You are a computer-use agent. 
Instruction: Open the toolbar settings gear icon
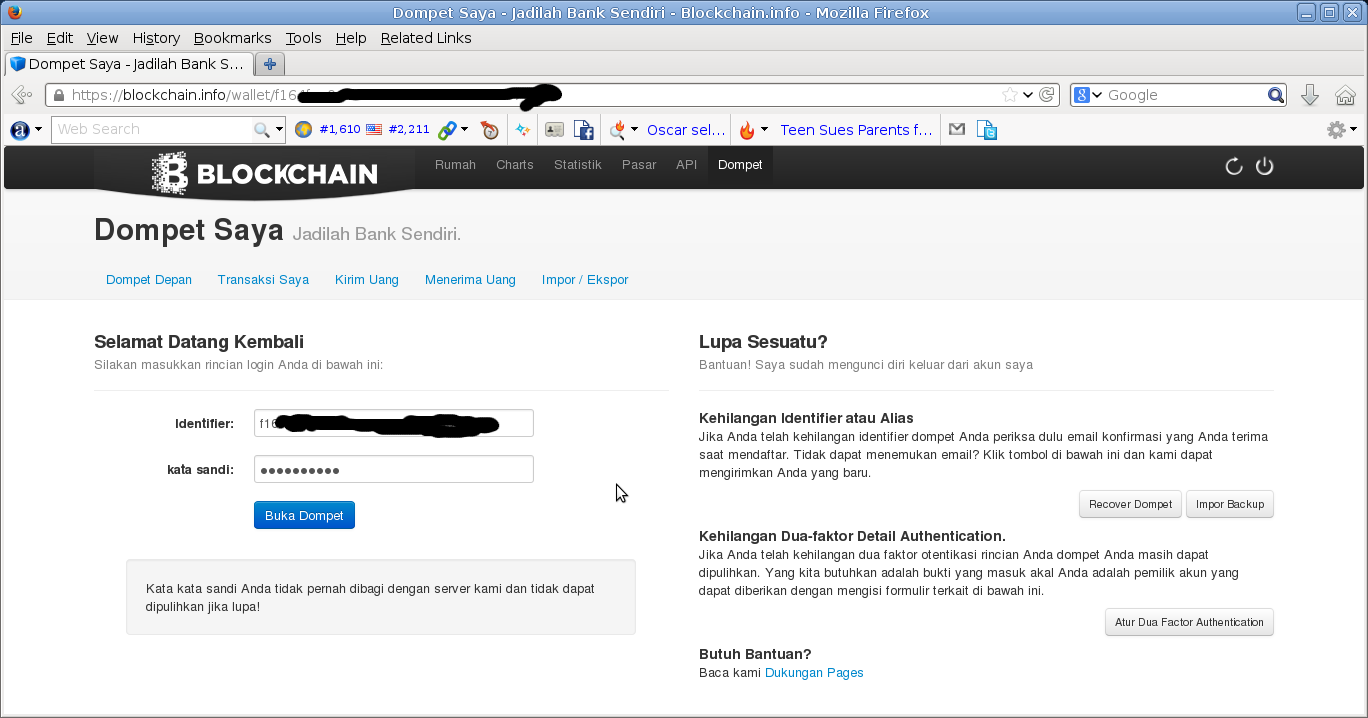pos(1336,130)
